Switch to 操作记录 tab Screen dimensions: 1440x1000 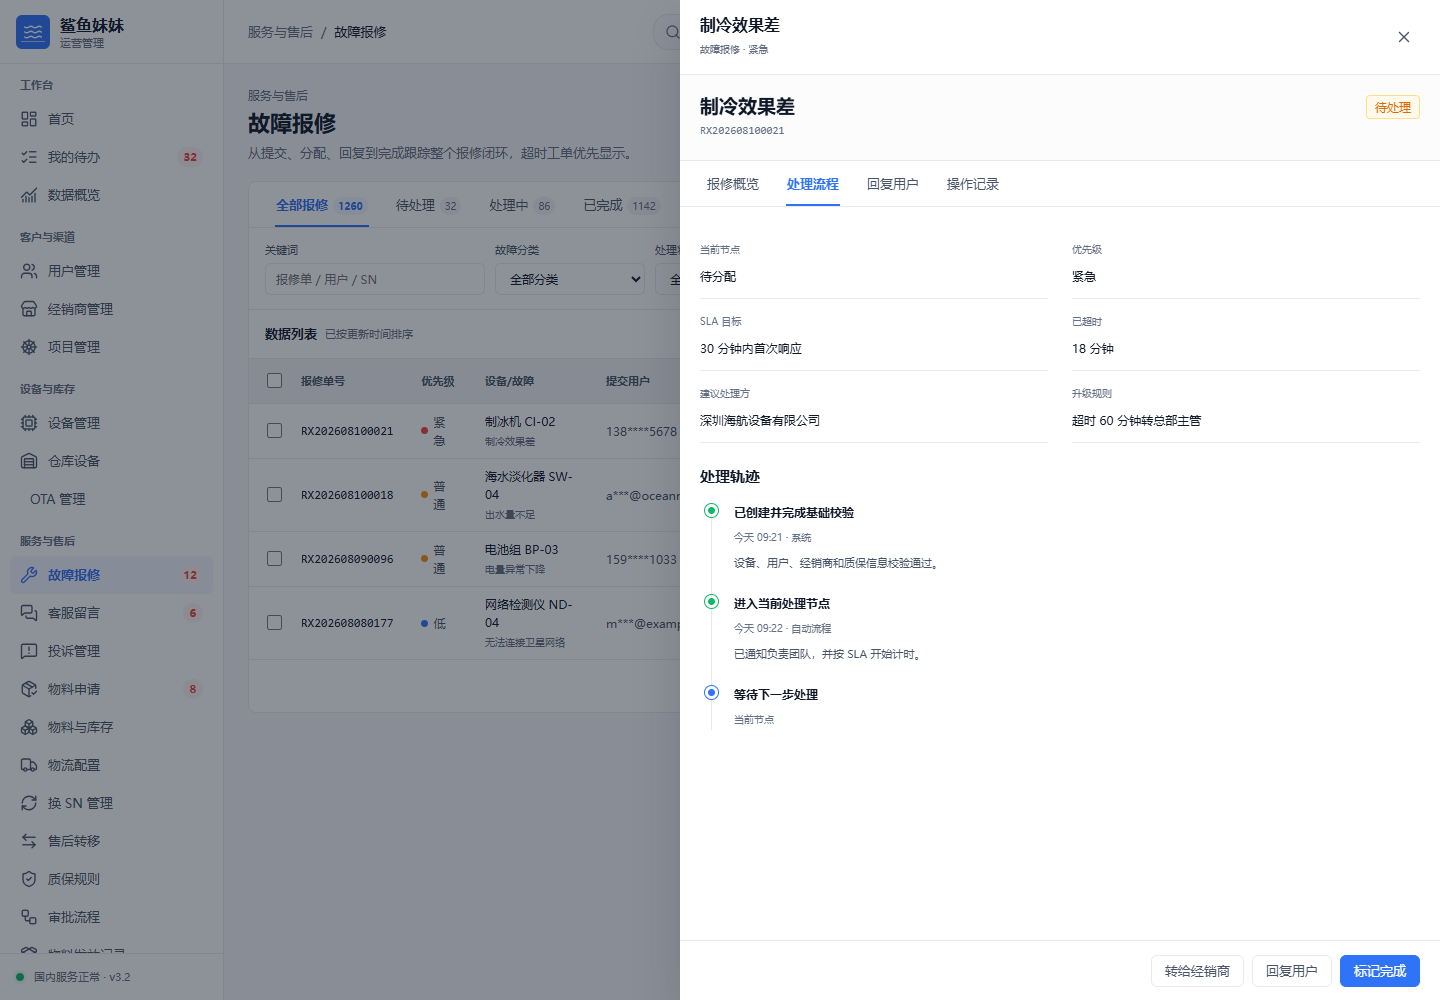point(973,184)
